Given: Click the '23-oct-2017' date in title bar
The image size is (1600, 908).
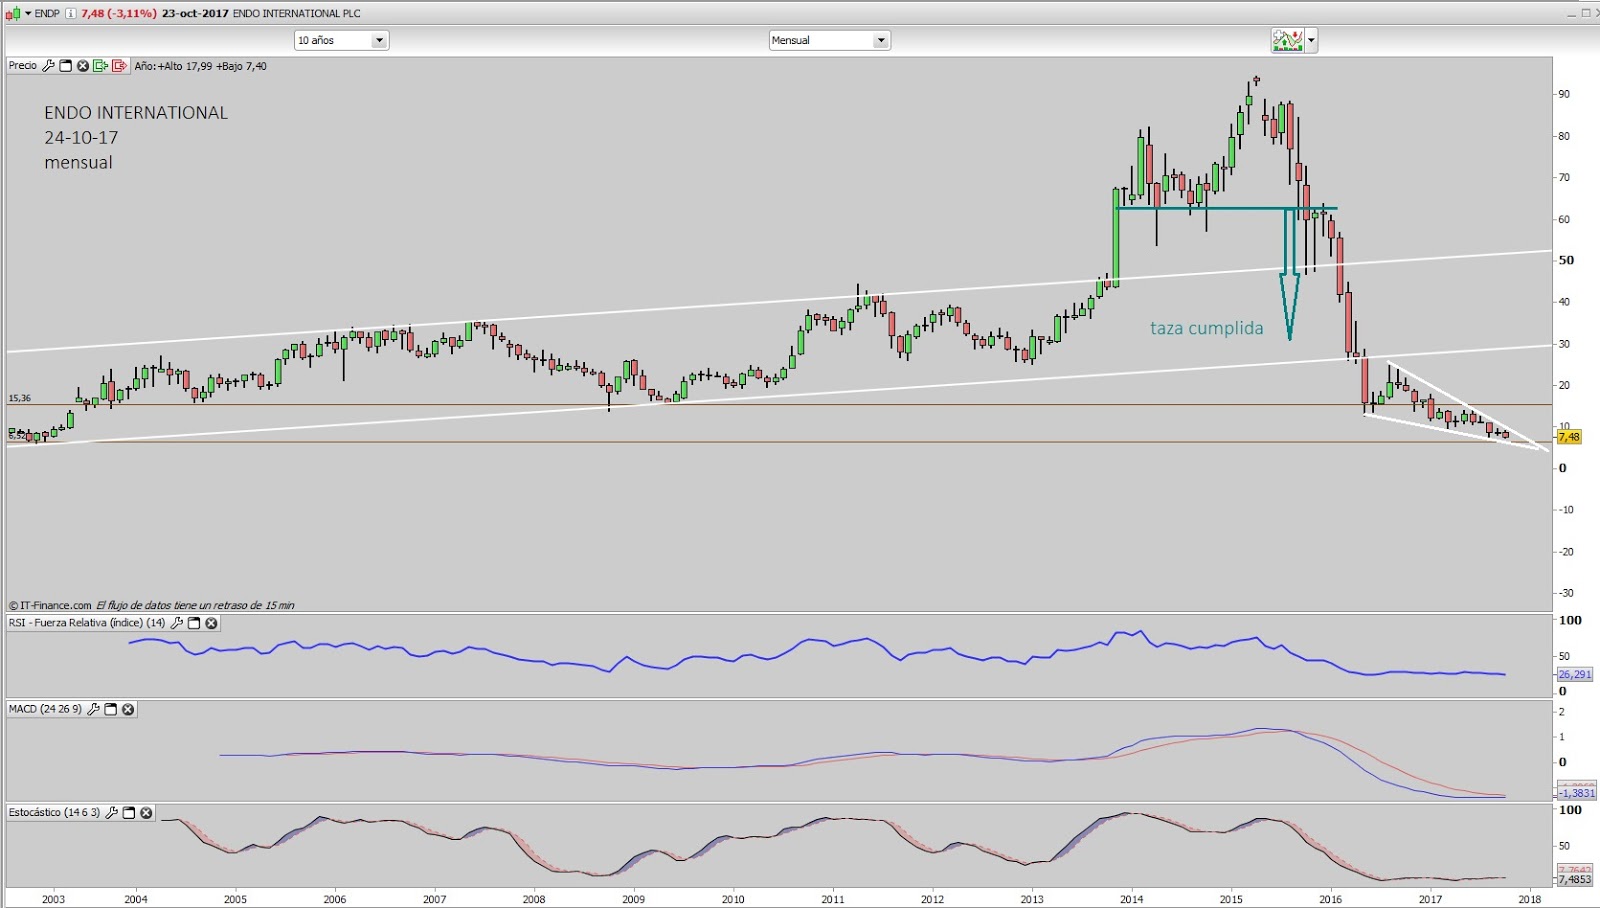Looking at the screenshot, I should (x=195, y=13).
